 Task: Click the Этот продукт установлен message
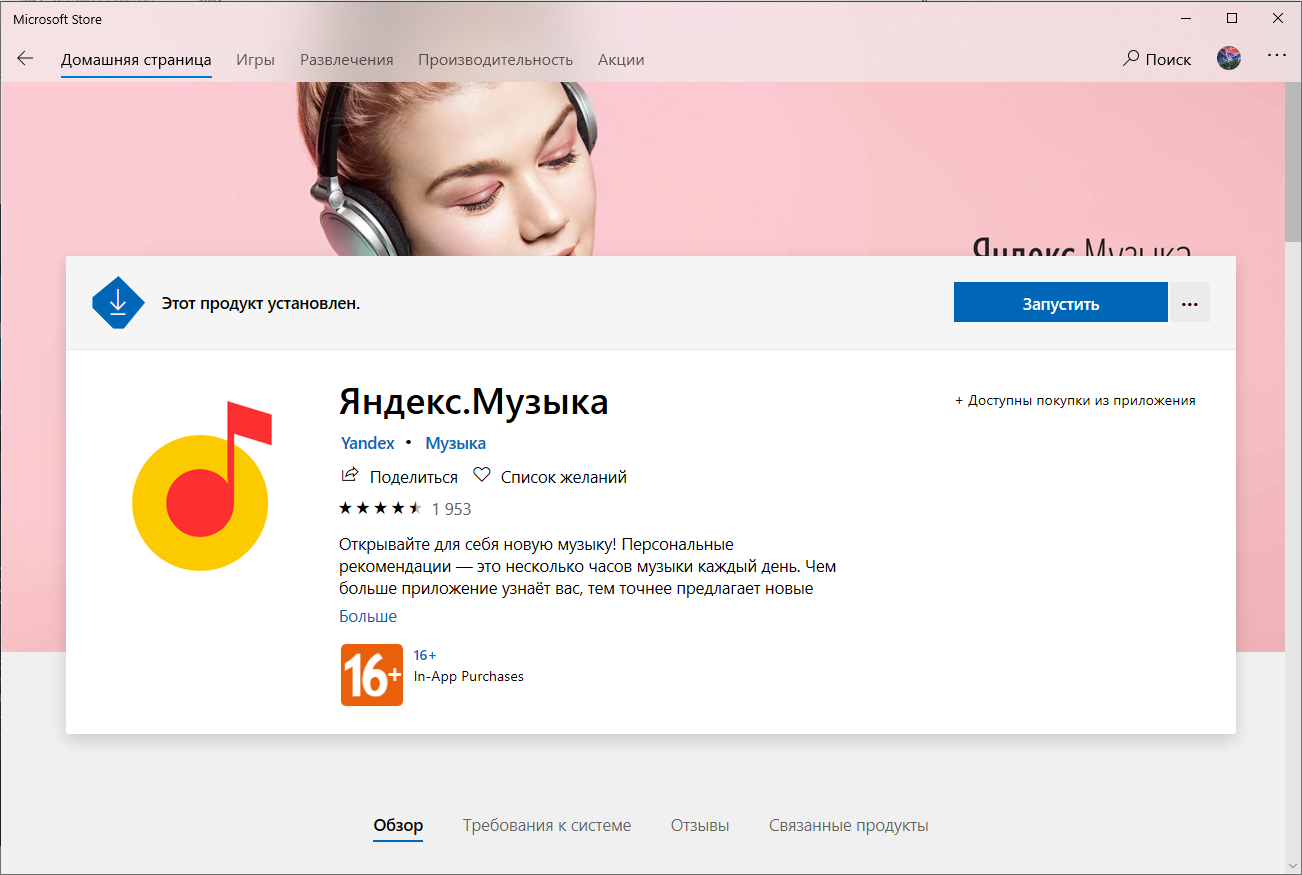[x=261, y=303]
